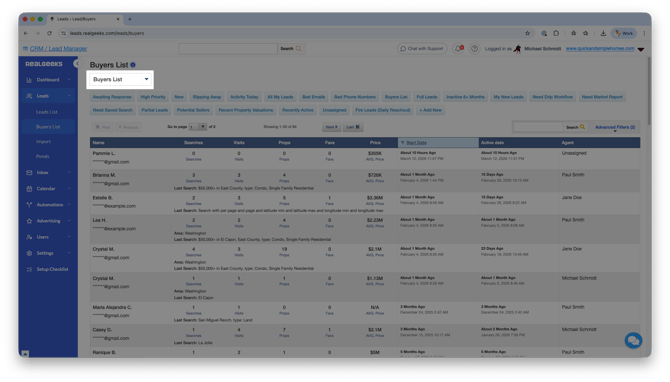The width and height of the screenshot is (670, 382).
Task: Open lead Estelle B.
Action: [x=103, y=198]
